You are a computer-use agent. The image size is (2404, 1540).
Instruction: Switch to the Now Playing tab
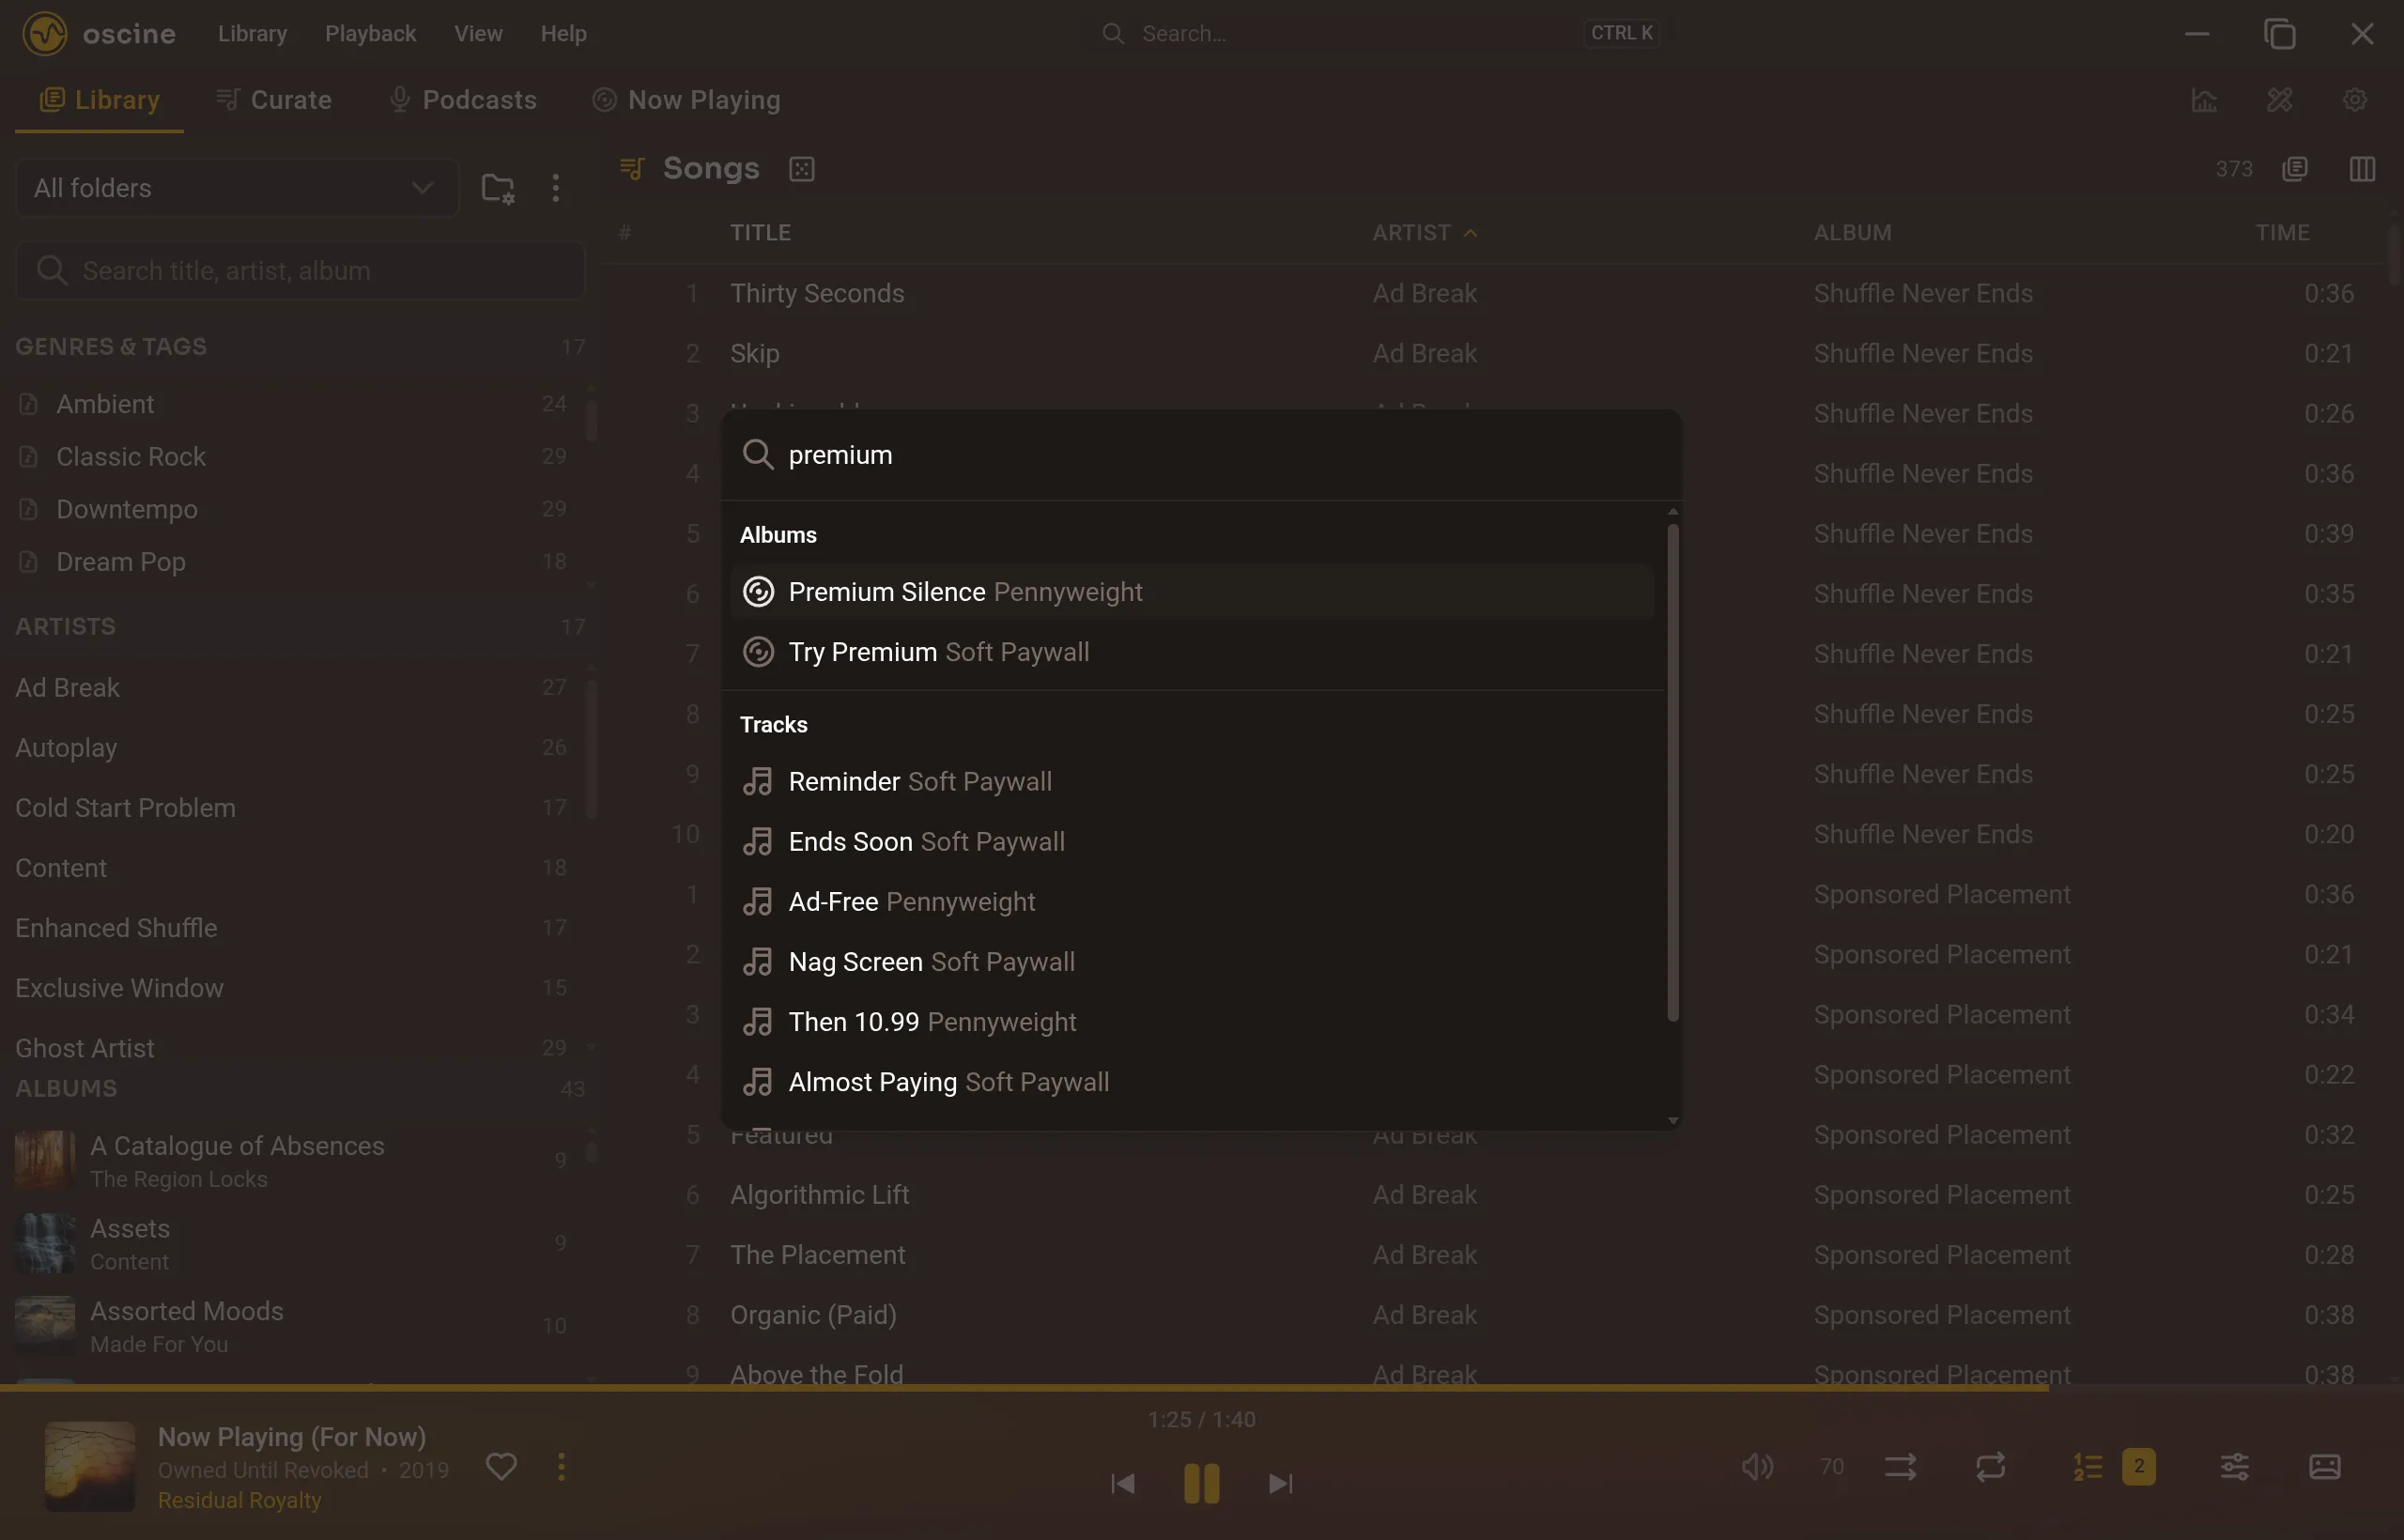click(686, 100)
